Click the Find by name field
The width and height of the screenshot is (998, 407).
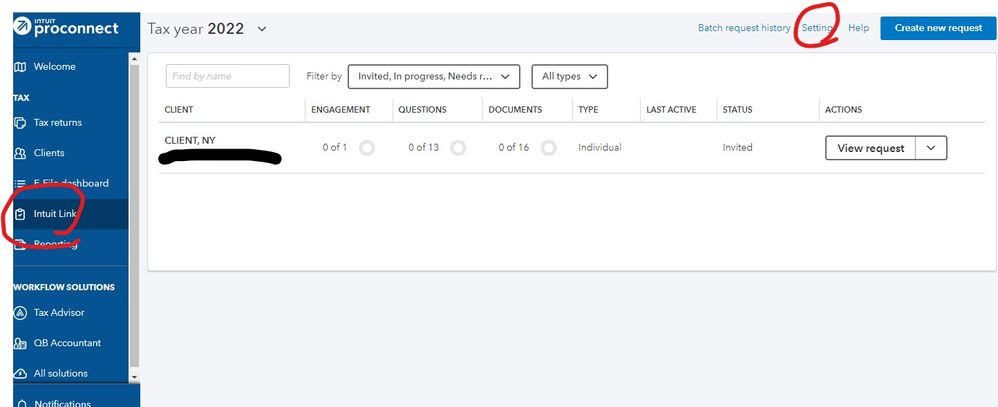(x=227, y=76)
